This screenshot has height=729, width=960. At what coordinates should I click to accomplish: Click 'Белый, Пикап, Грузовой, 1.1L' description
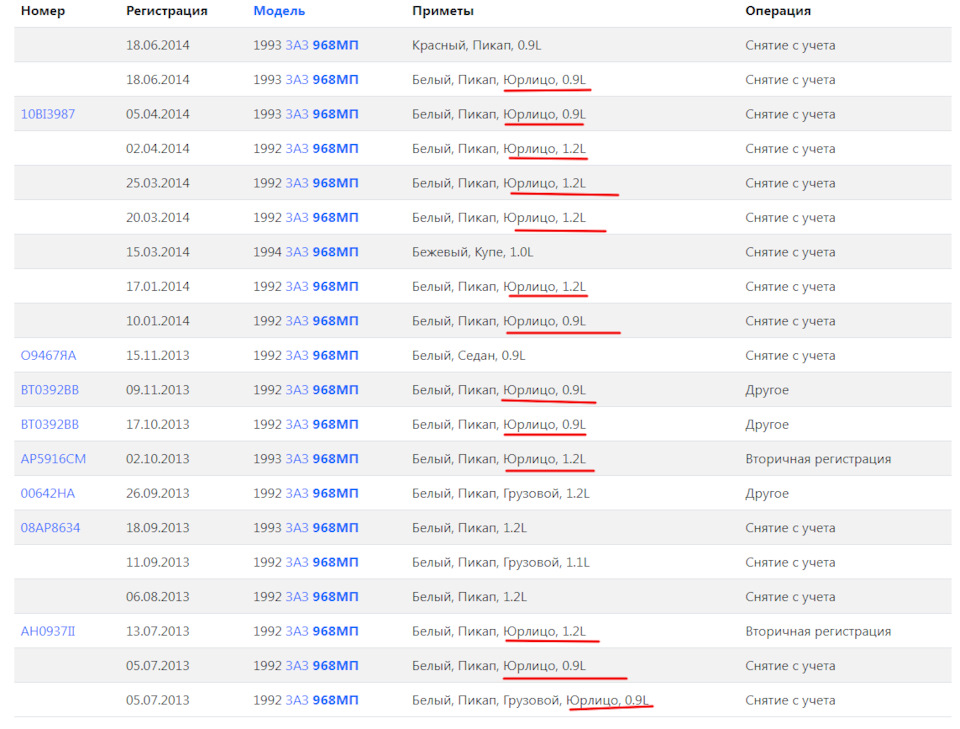pyautogui.click(x=501, y=563)
